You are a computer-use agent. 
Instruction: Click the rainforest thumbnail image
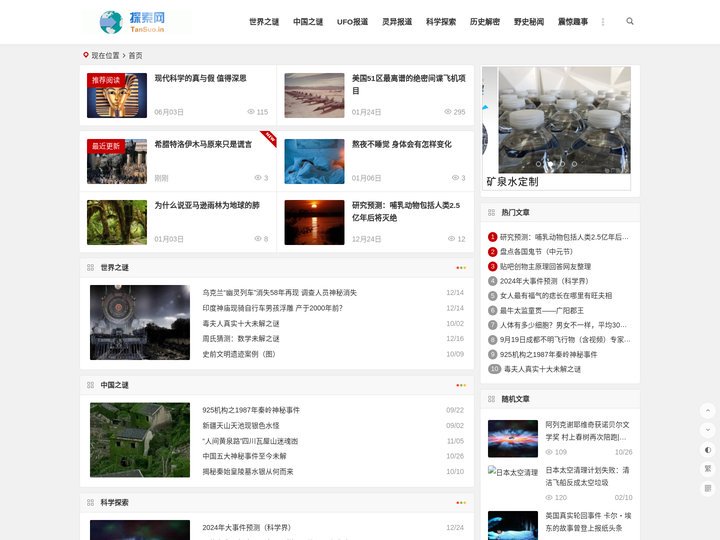point(117,222)
